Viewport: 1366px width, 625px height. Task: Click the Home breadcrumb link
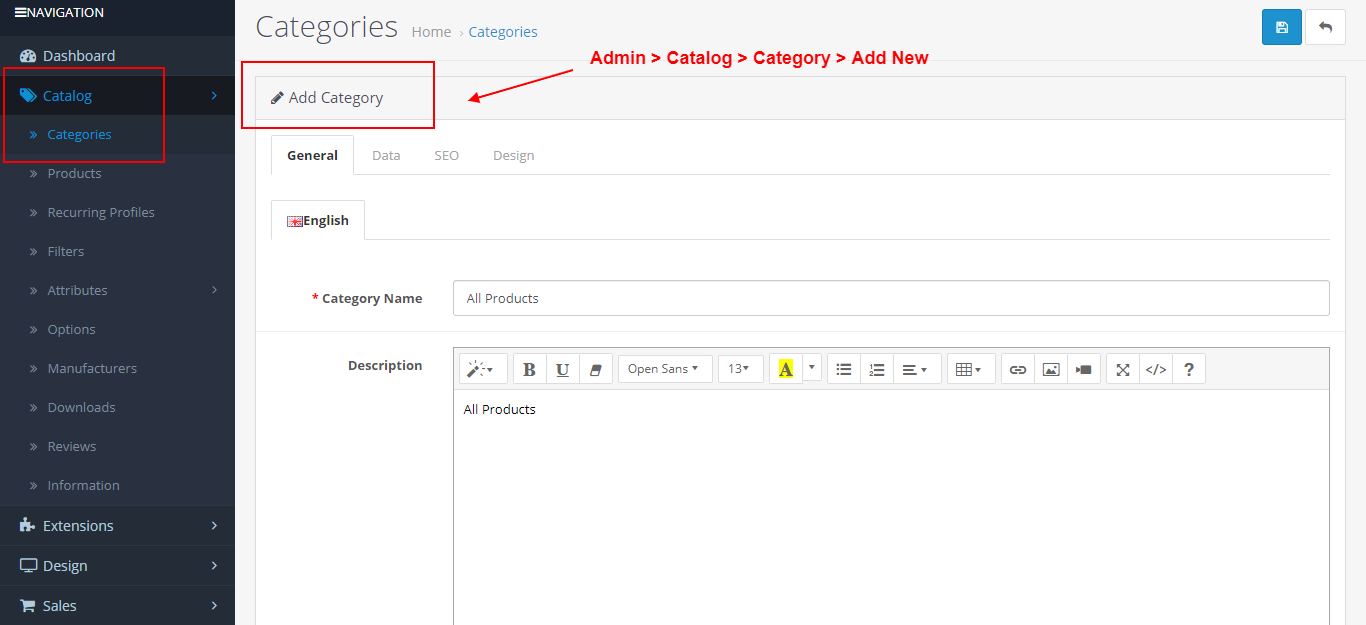431,32
